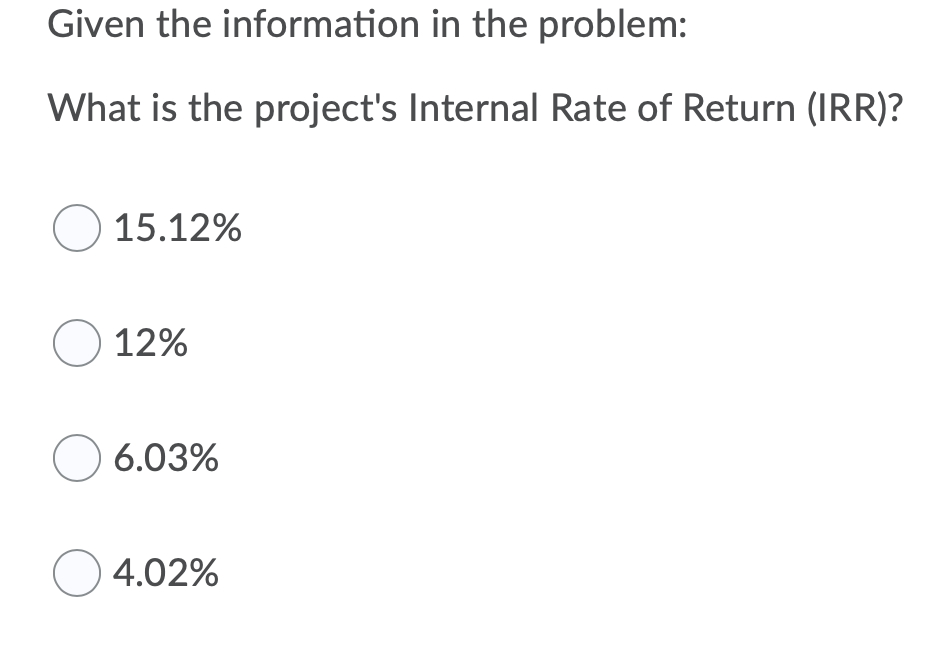Select the 6.03% radio button
Viewport: 948px width, 656px height.
coord(76,459)
